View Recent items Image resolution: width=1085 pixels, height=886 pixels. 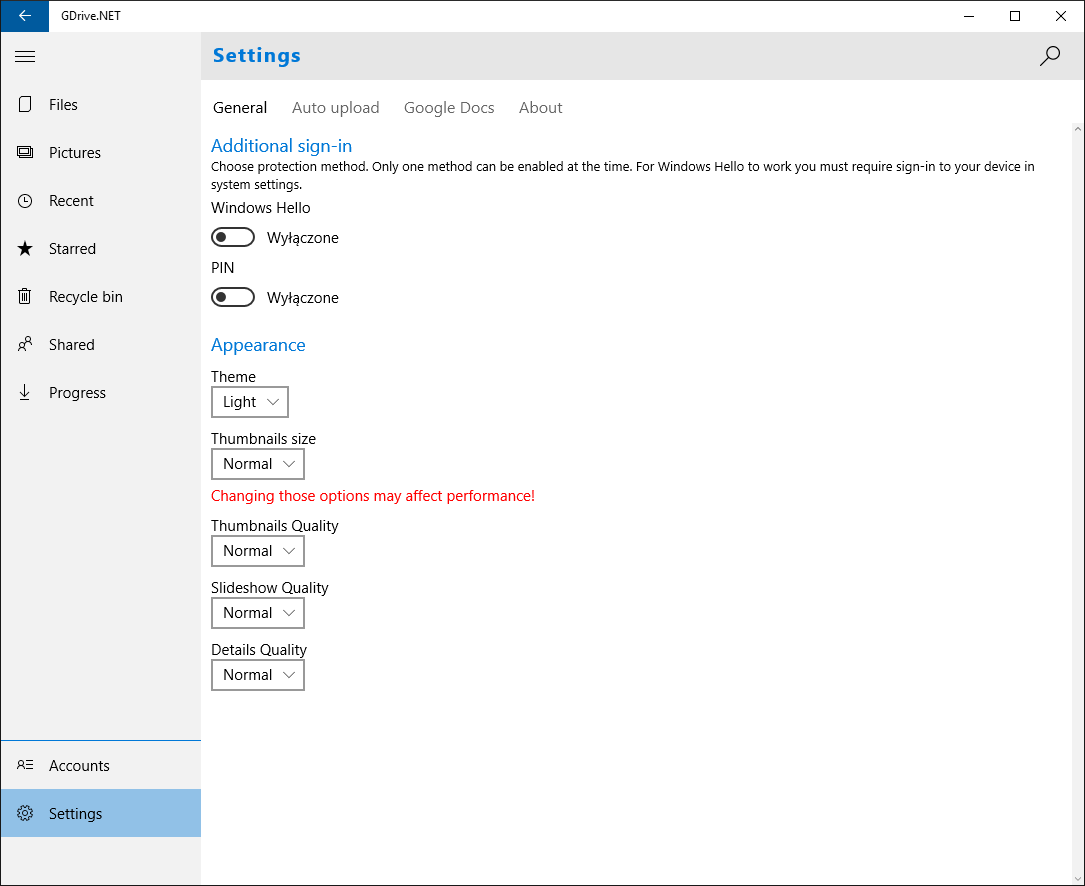72,200
